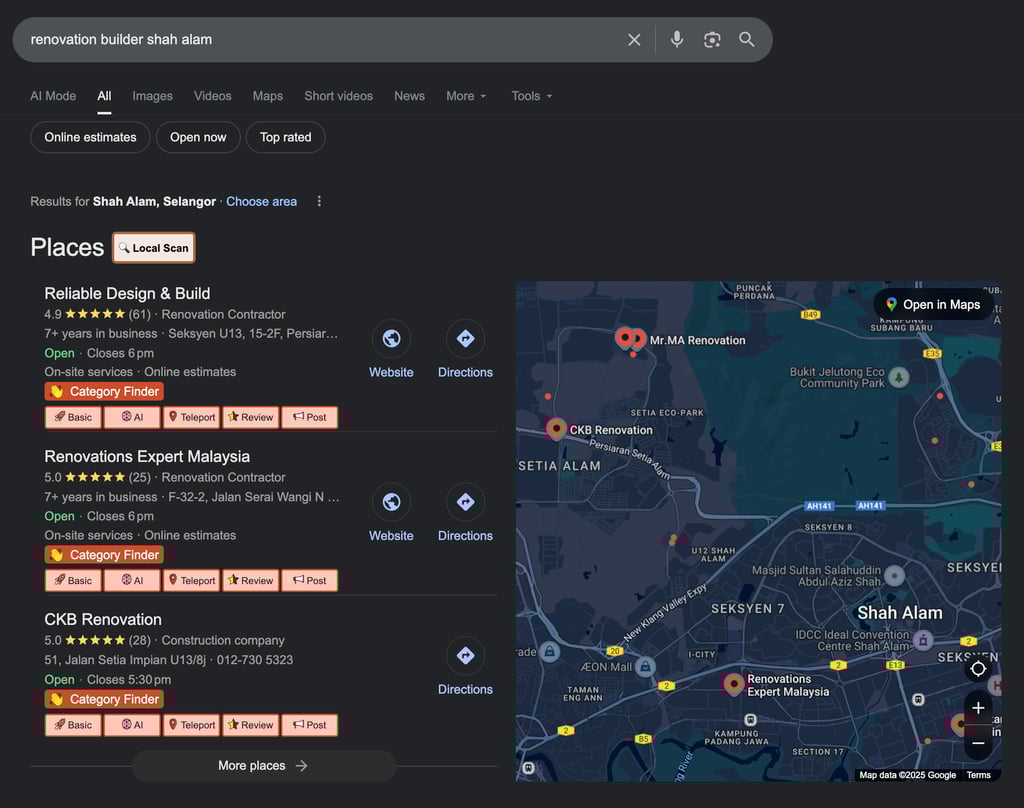Open Google Lens image search icon

712,40
